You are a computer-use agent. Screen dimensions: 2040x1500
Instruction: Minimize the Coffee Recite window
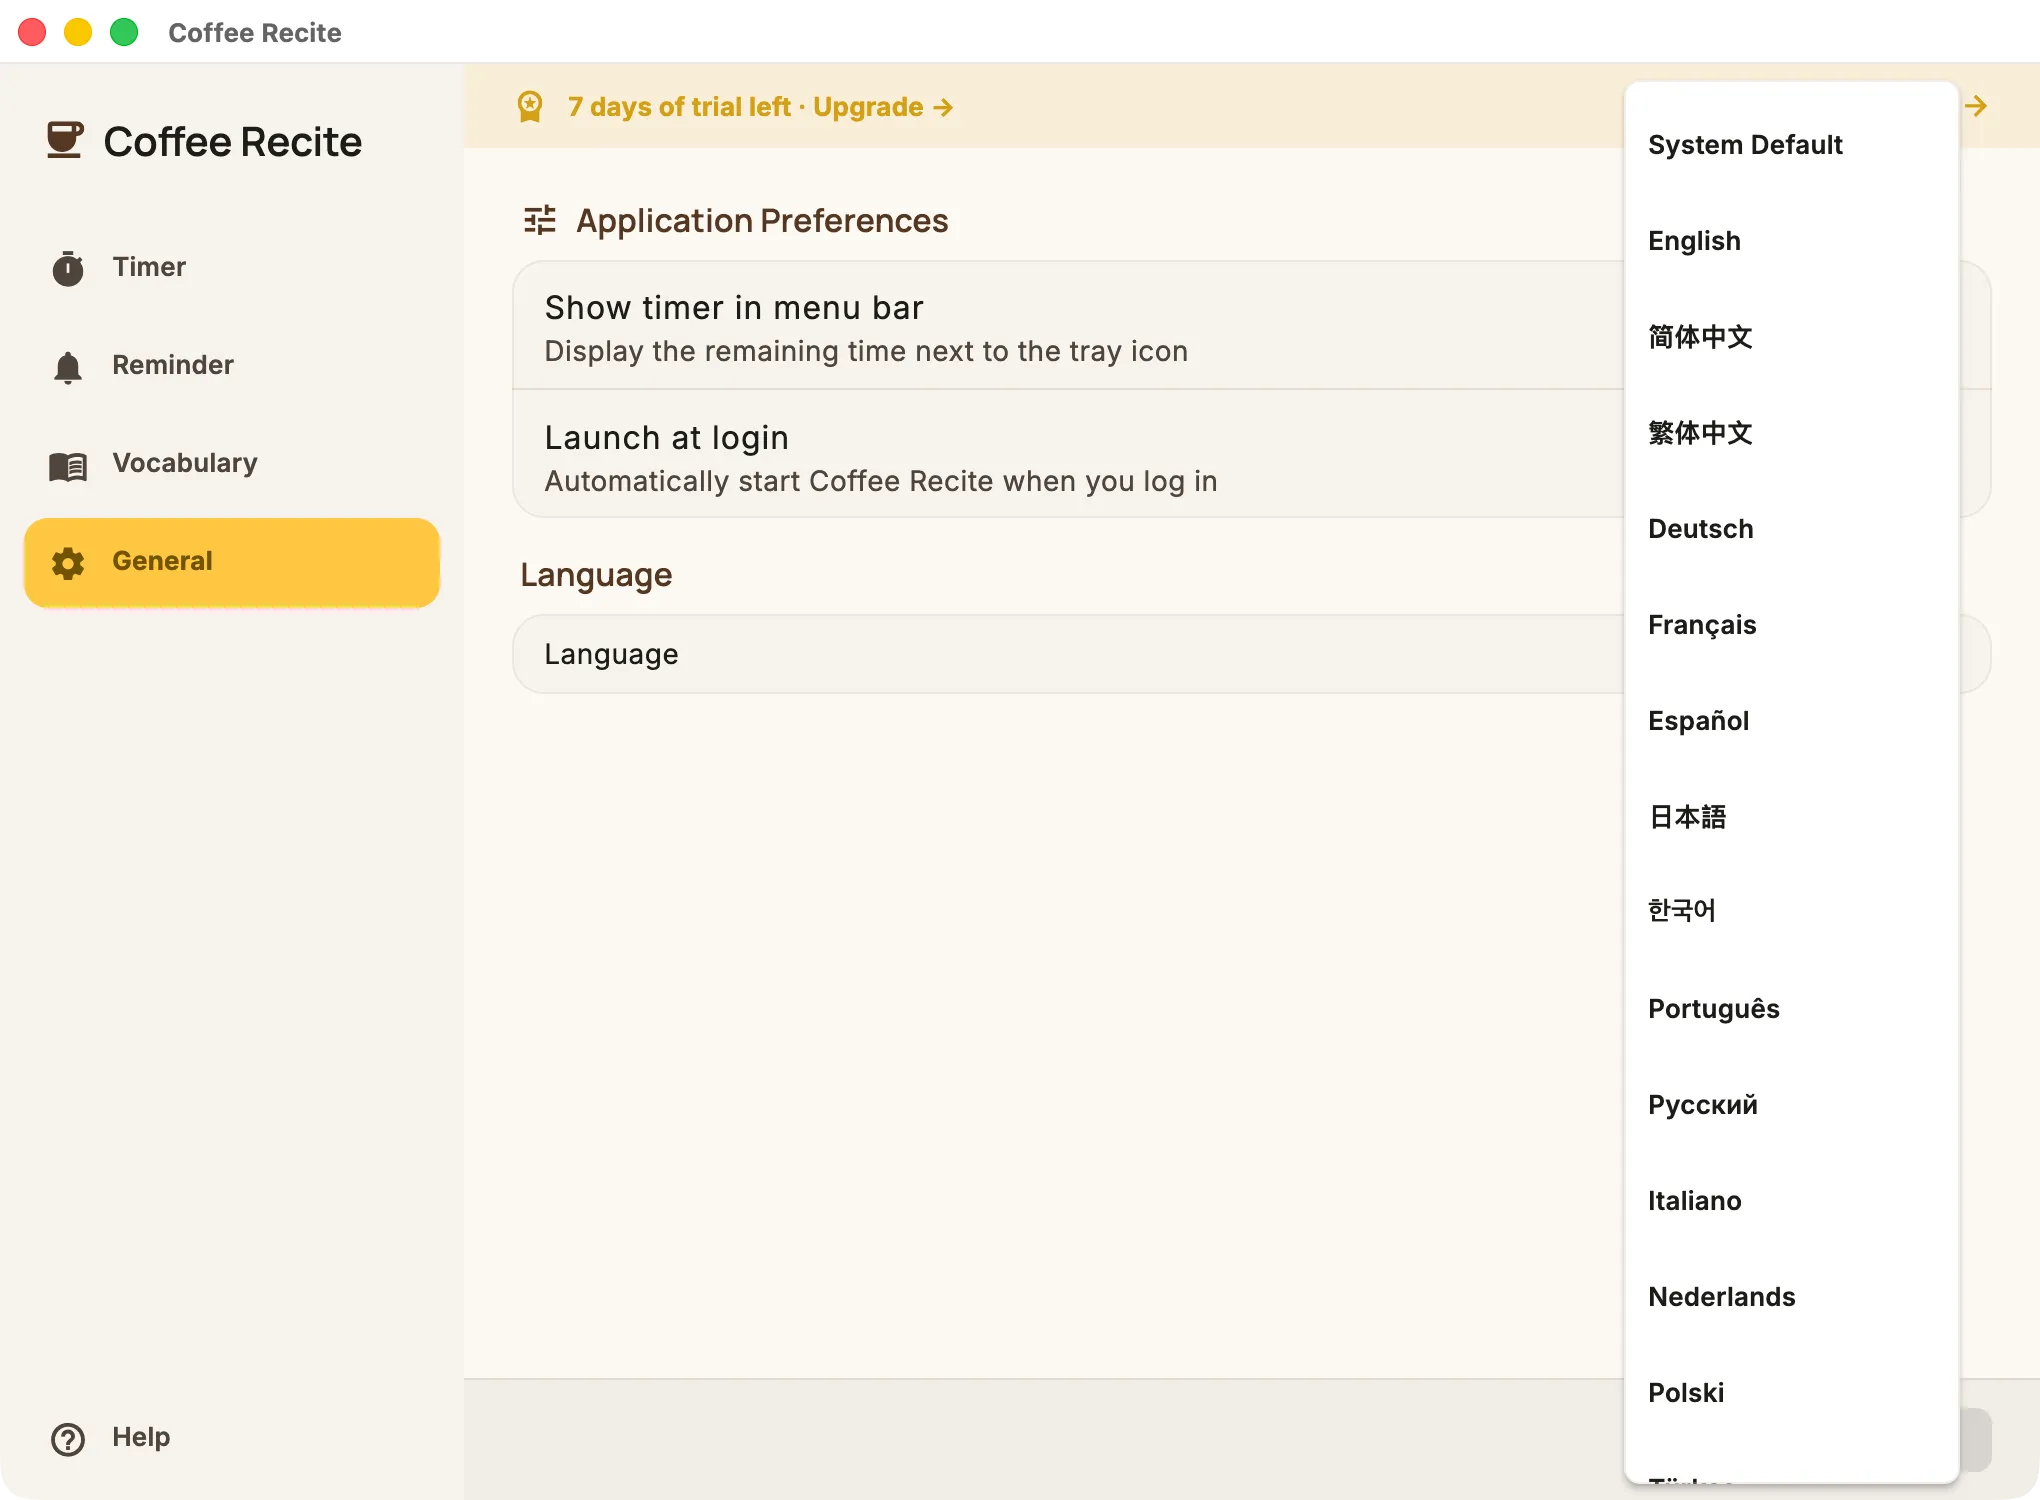pos(78,32)
